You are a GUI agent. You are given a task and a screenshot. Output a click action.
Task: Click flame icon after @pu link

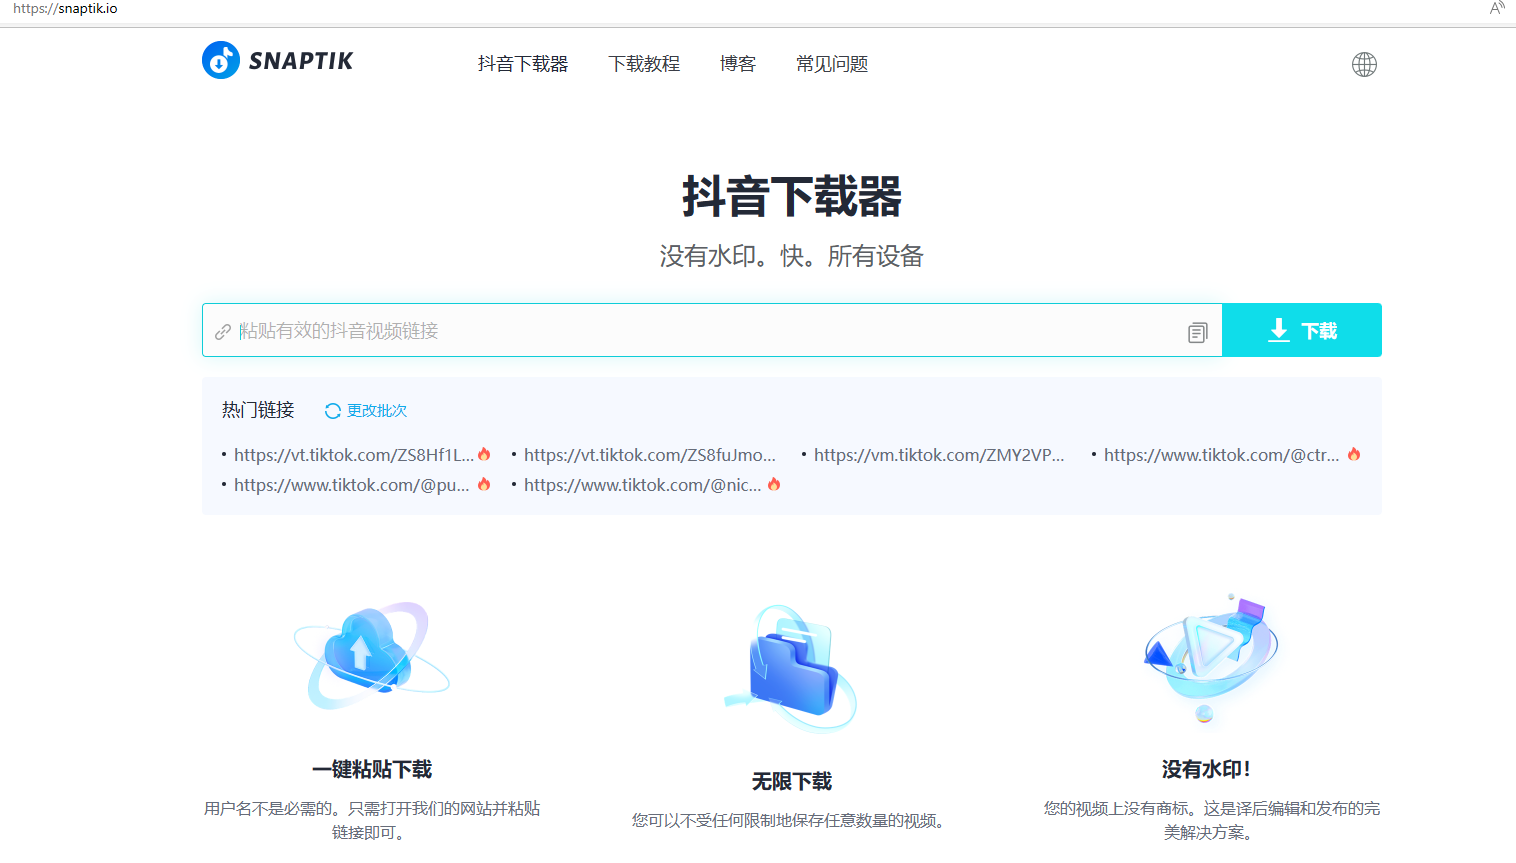(484, 484)
